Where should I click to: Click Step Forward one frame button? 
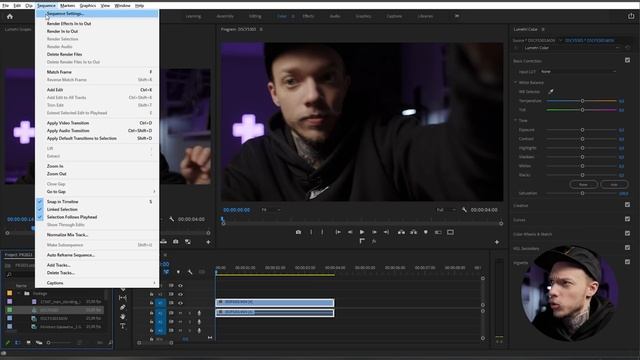click(374, 232)
